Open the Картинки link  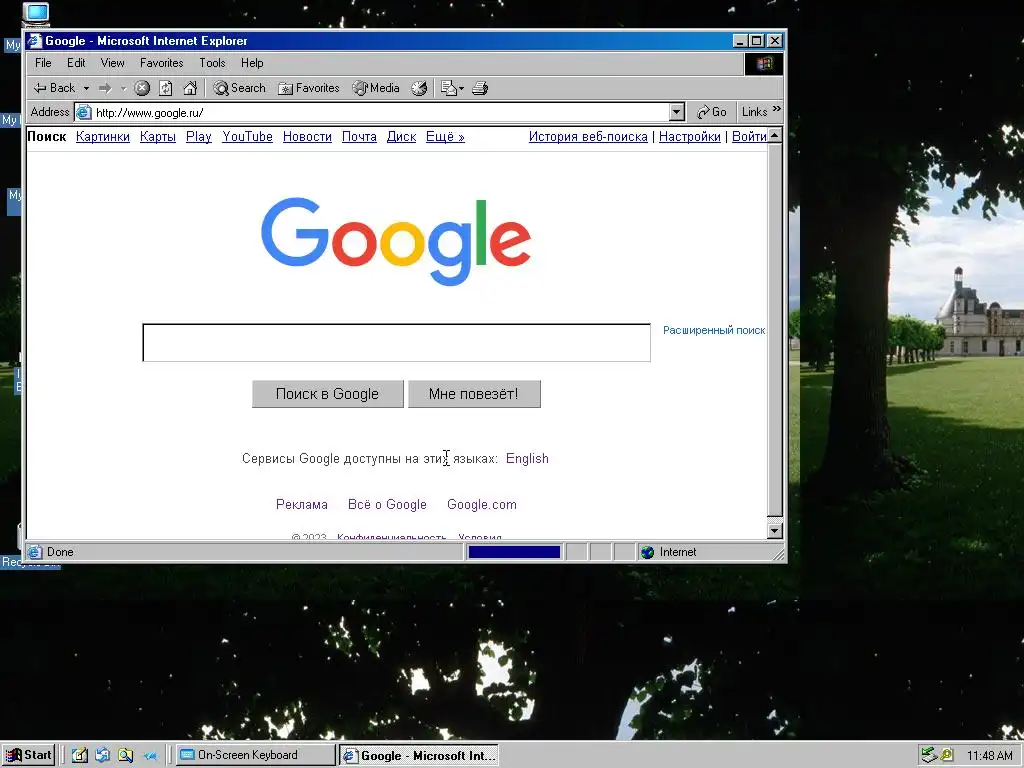click(103, 136)
